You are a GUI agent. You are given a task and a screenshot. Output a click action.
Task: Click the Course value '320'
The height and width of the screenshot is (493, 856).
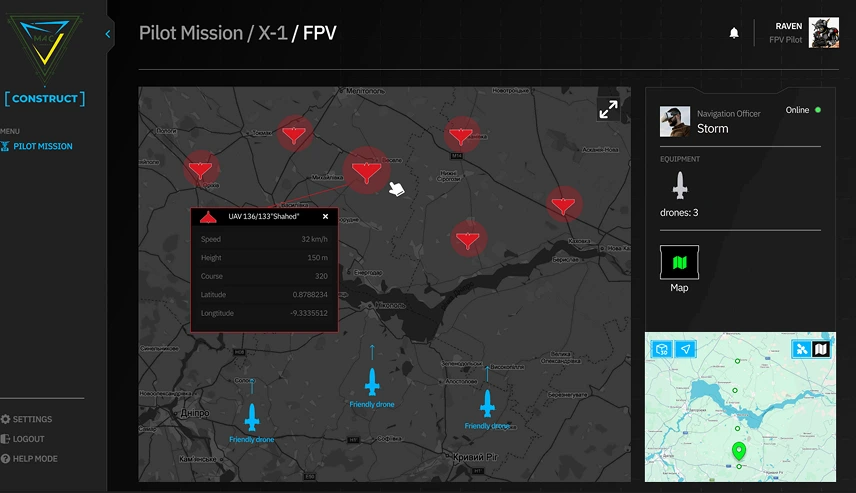[321, 276]
